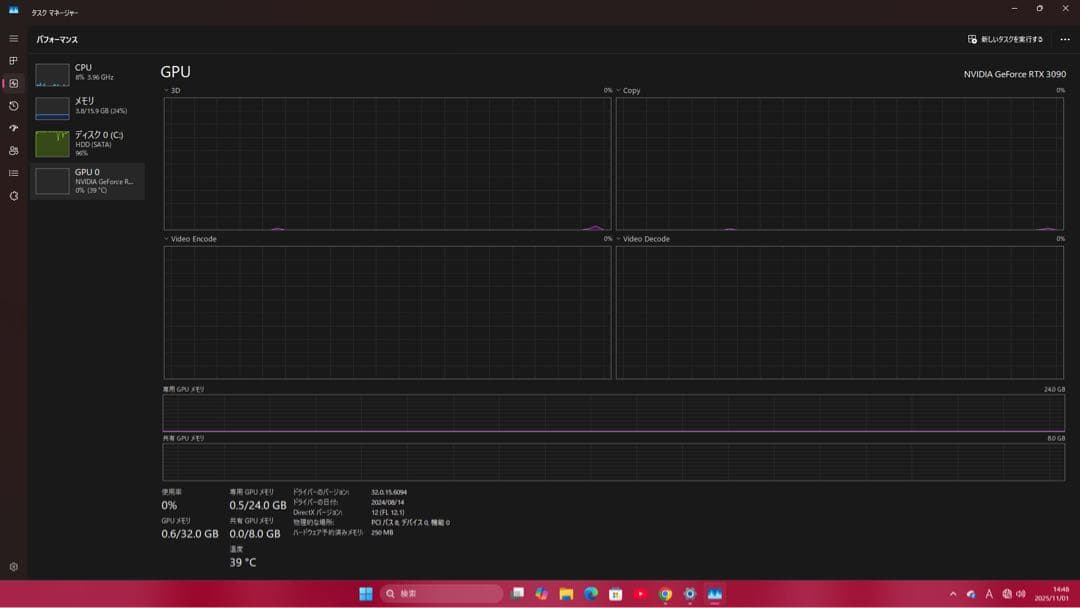Open Microsoft Edge from the taskbar
The height and width of the screenshot is (608, 1080).
point(592,593)
